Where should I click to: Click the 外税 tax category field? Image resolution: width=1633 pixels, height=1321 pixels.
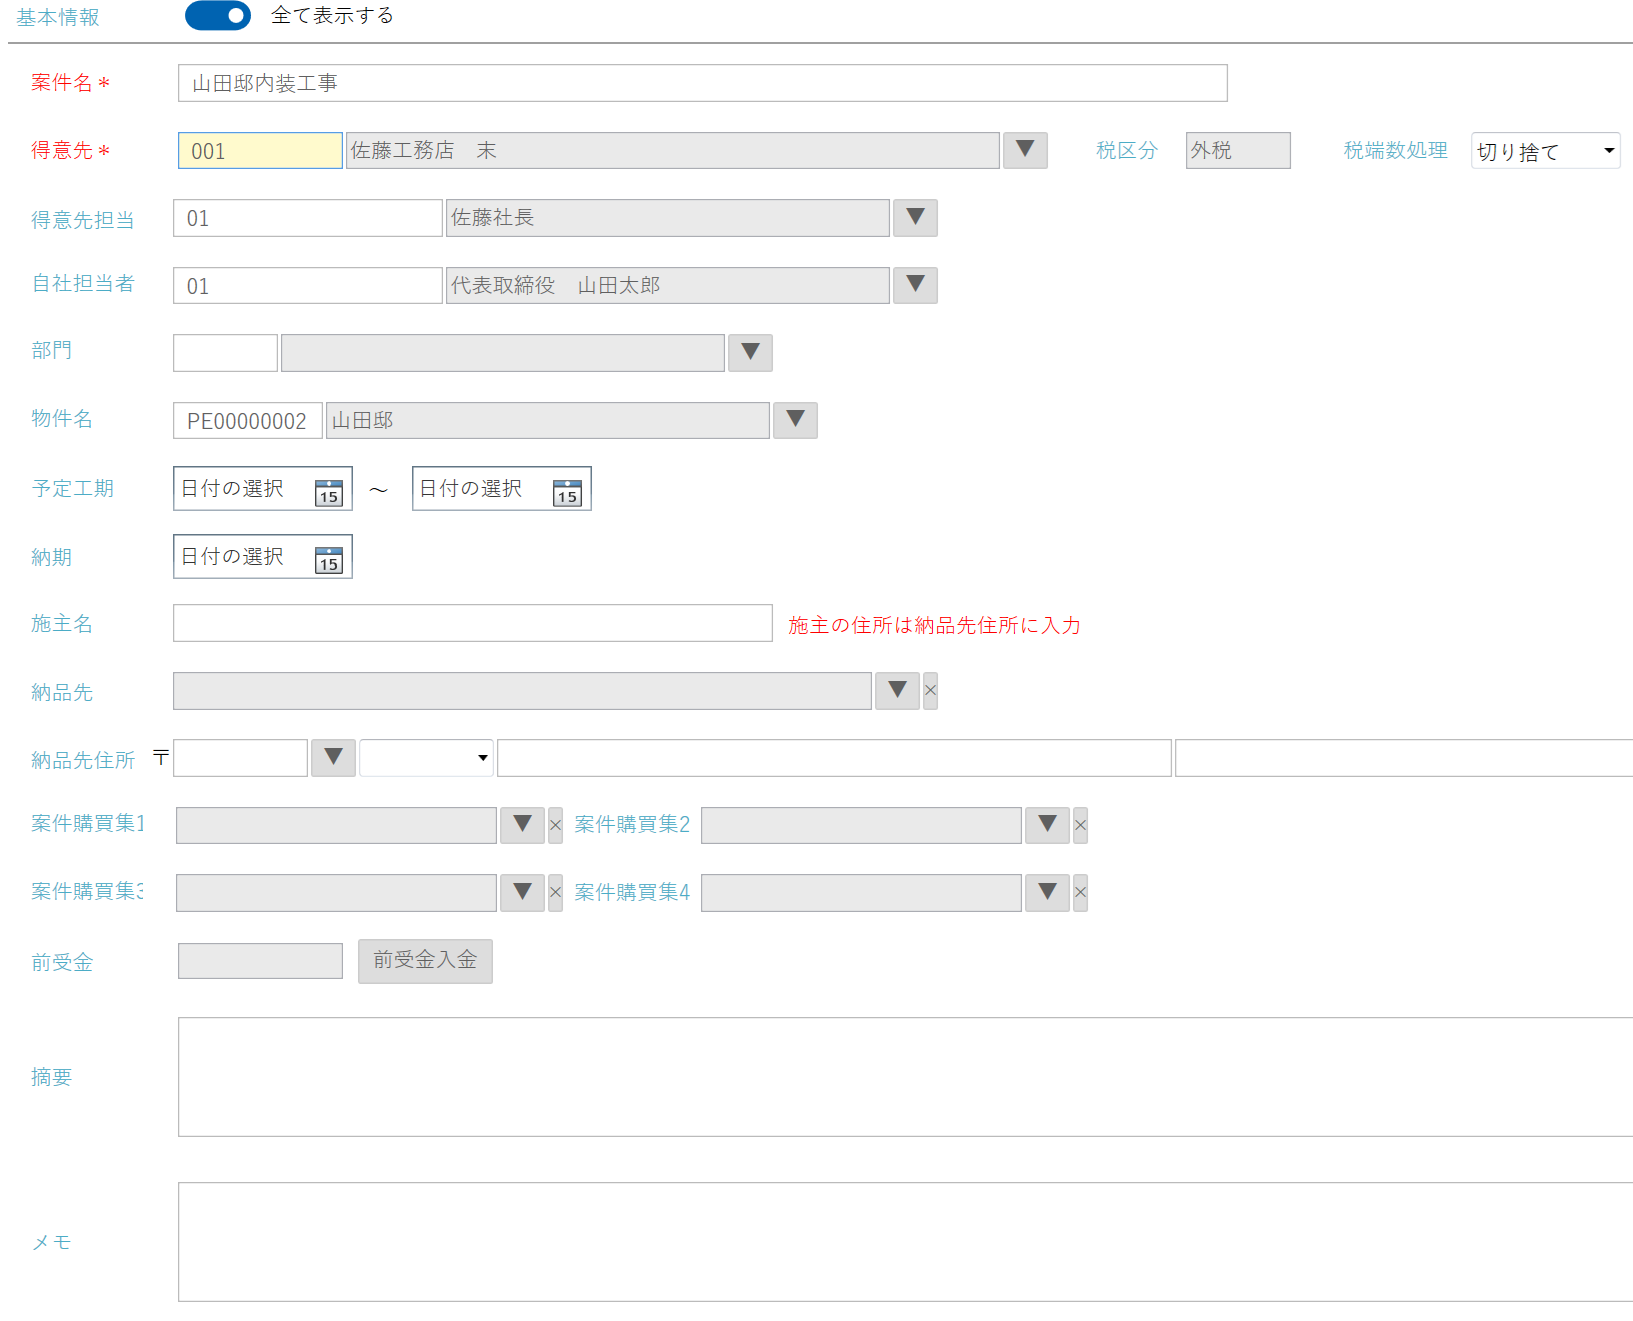(1238, 151)
